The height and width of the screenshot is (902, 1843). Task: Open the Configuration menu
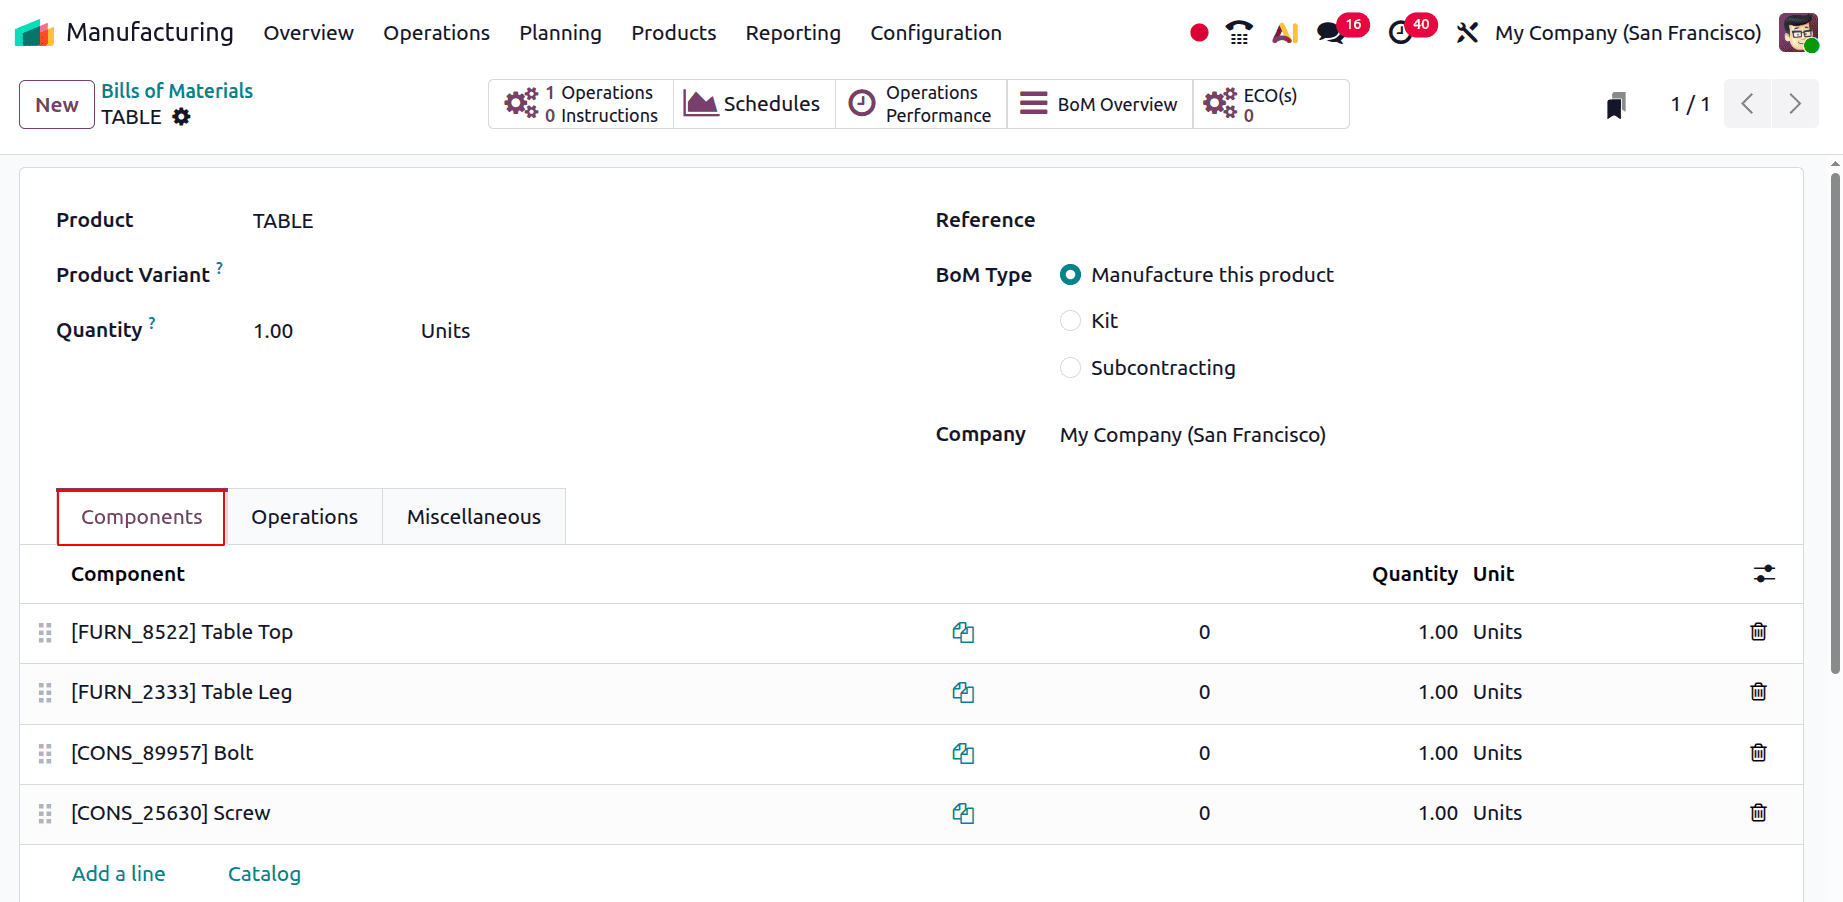(x=936, y=33)
